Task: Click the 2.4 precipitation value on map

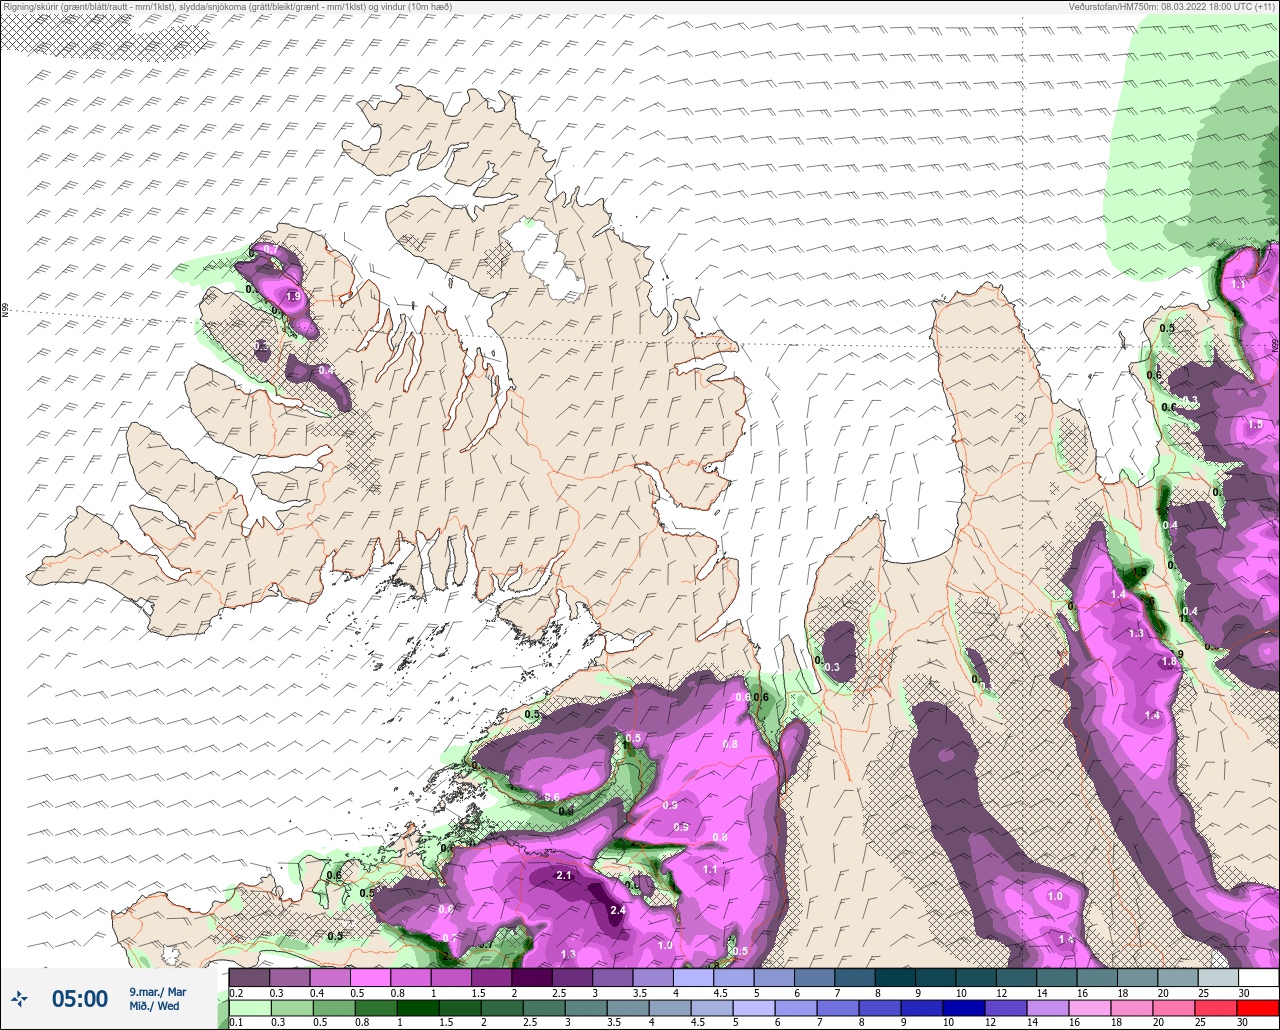Action: pos(617,910)
